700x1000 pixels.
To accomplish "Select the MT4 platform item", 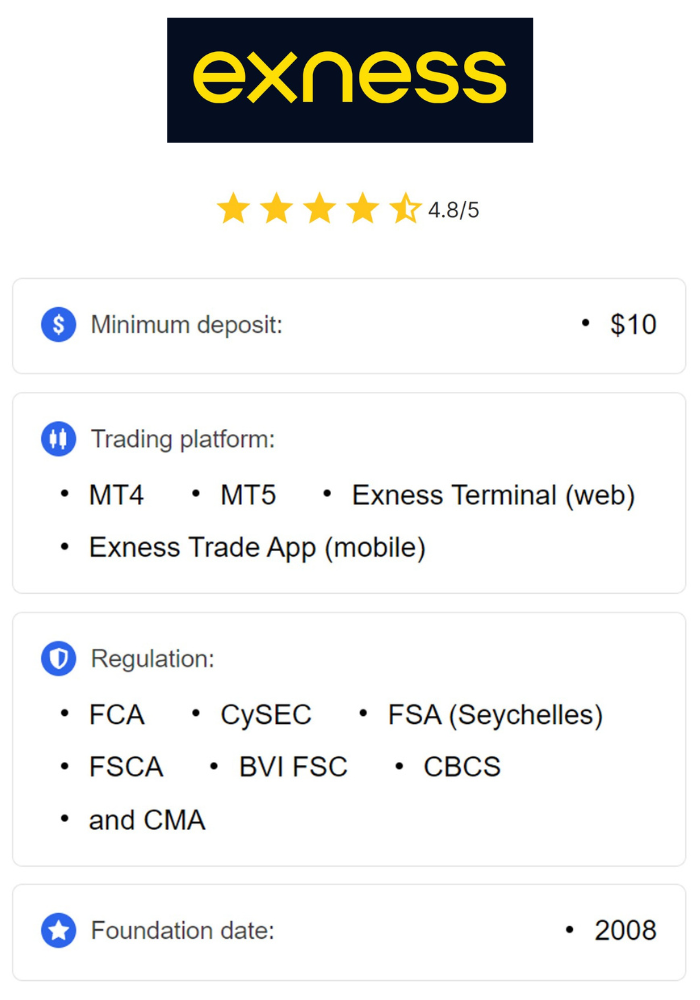I will point(116,496).
